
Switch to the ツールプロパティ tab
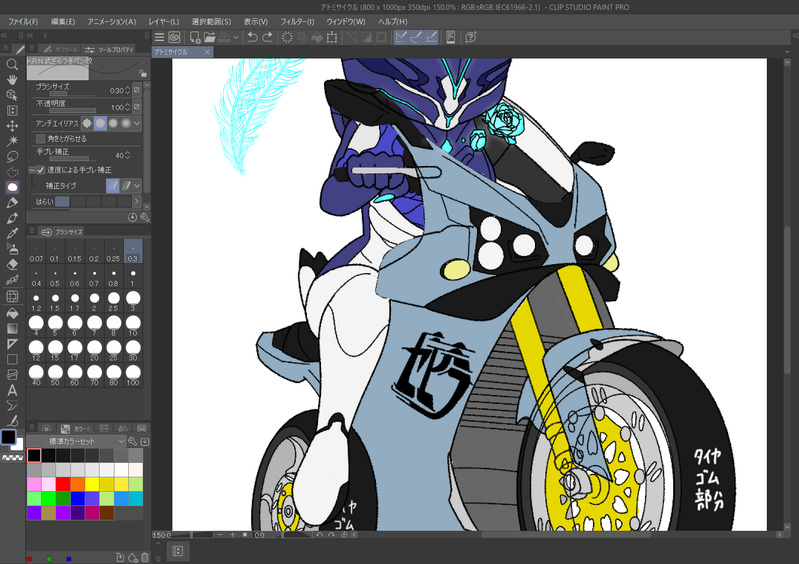tap(110, 49)
